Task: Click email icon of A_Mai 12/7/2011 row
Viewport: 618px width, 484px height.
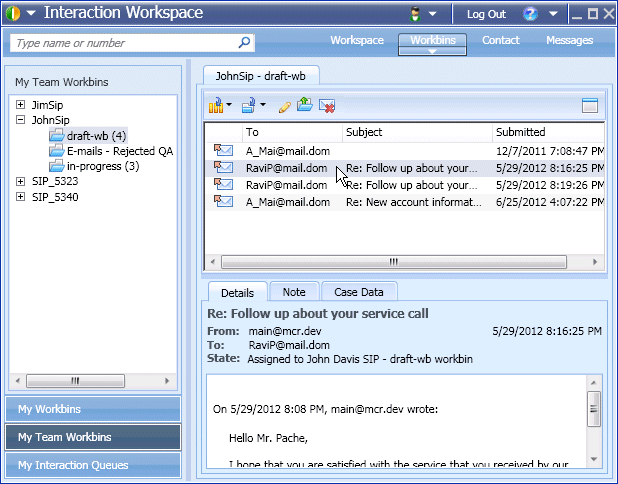Action: [x=222, y=151]
